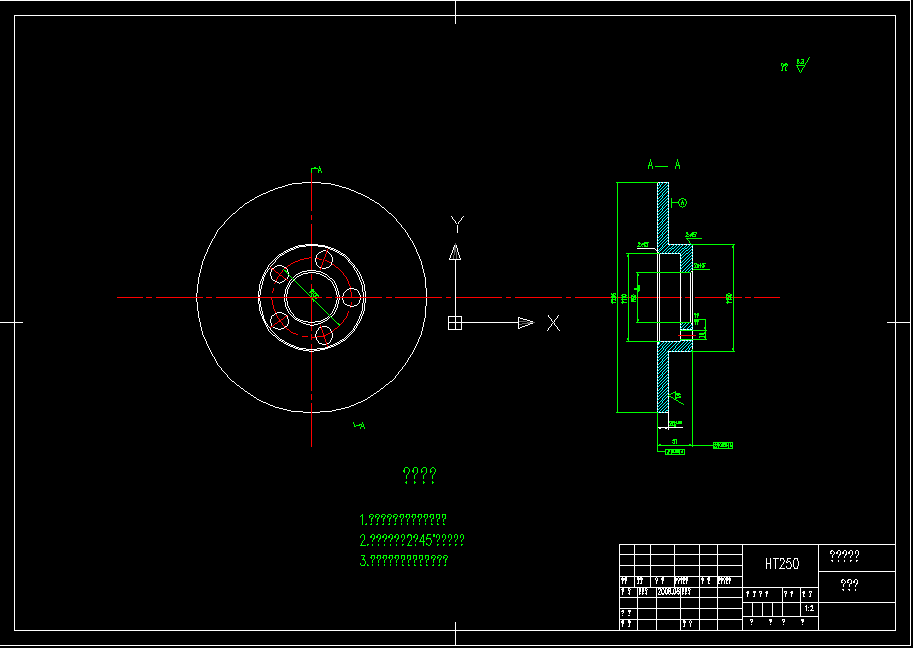Click the scale ratio value in the title block
Viewport: 913px width, 648px height.
coord(809,608)
